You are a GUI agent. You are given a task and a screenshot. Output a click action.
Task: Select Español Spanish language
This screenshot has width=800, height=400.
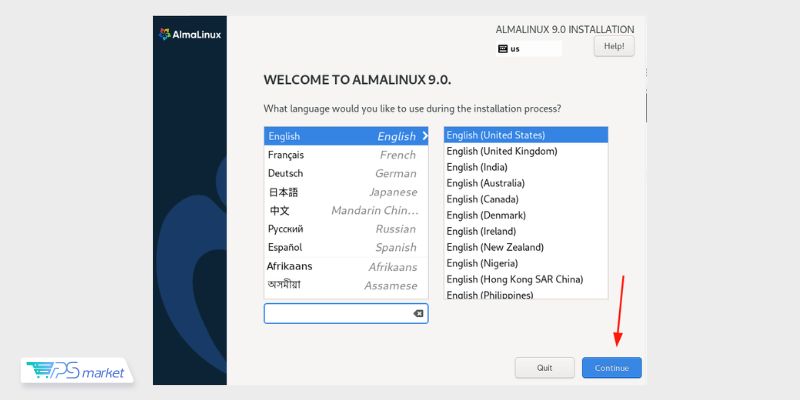tap(346, 247)
